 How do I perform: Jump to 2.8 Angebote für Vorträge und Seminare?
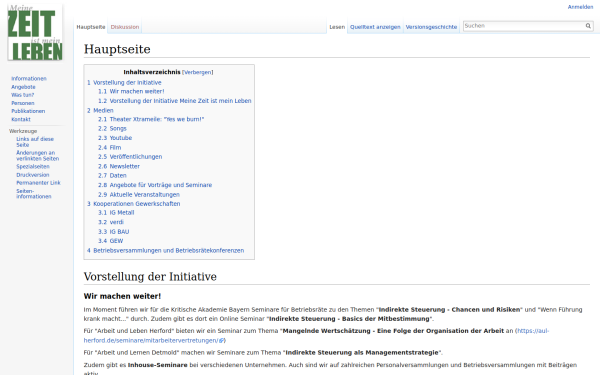pos(155,185)
